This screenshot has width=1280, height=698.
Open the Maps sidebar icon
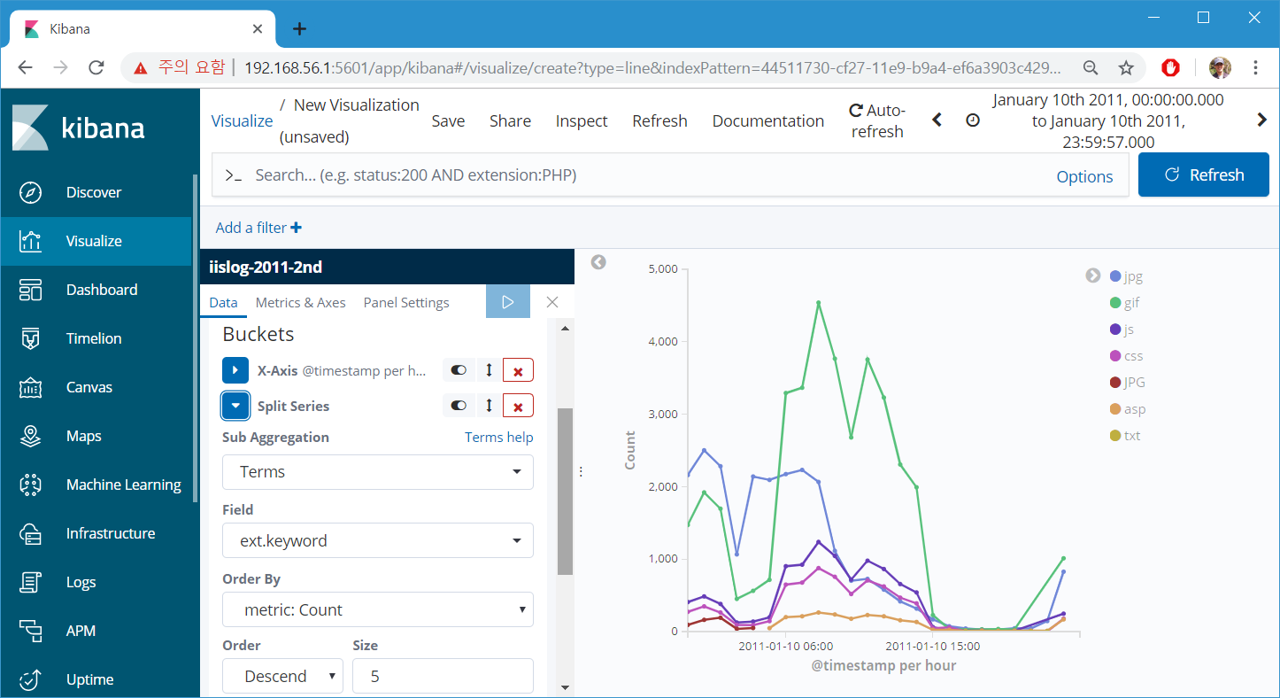[x=31, y=436]
